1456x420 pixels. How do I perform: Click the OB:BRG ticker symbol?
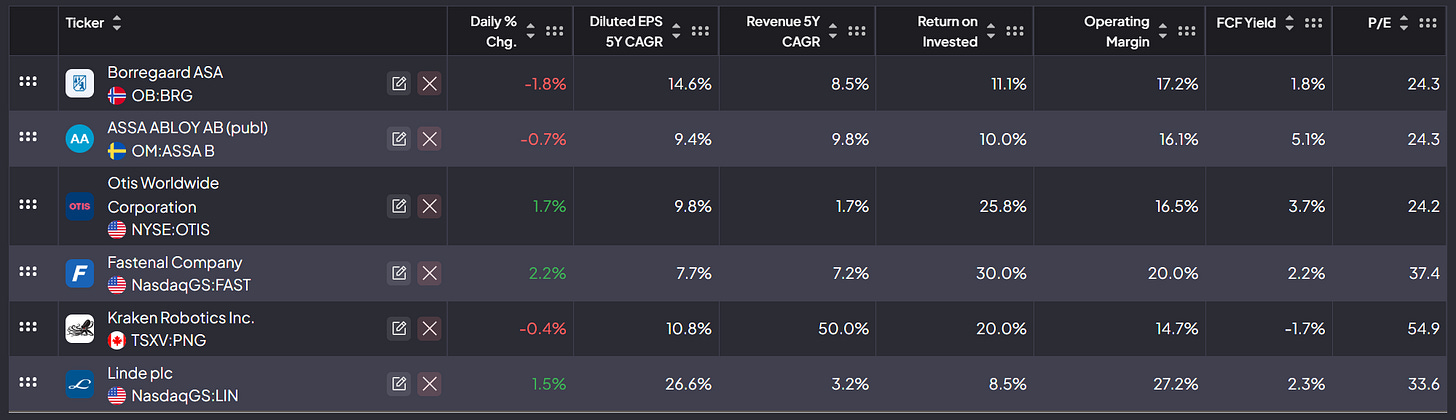(x=162, y=96)
